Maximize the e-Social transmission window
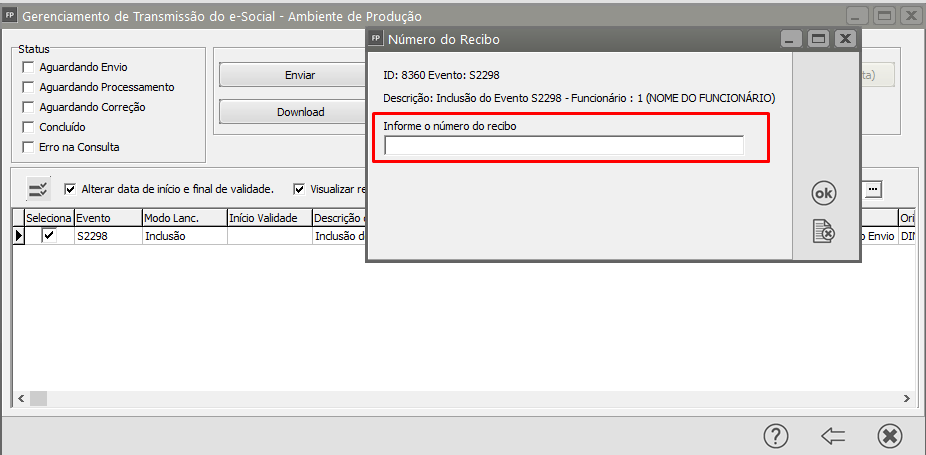Screen dimensions: 926x455 tap(884, 16)
